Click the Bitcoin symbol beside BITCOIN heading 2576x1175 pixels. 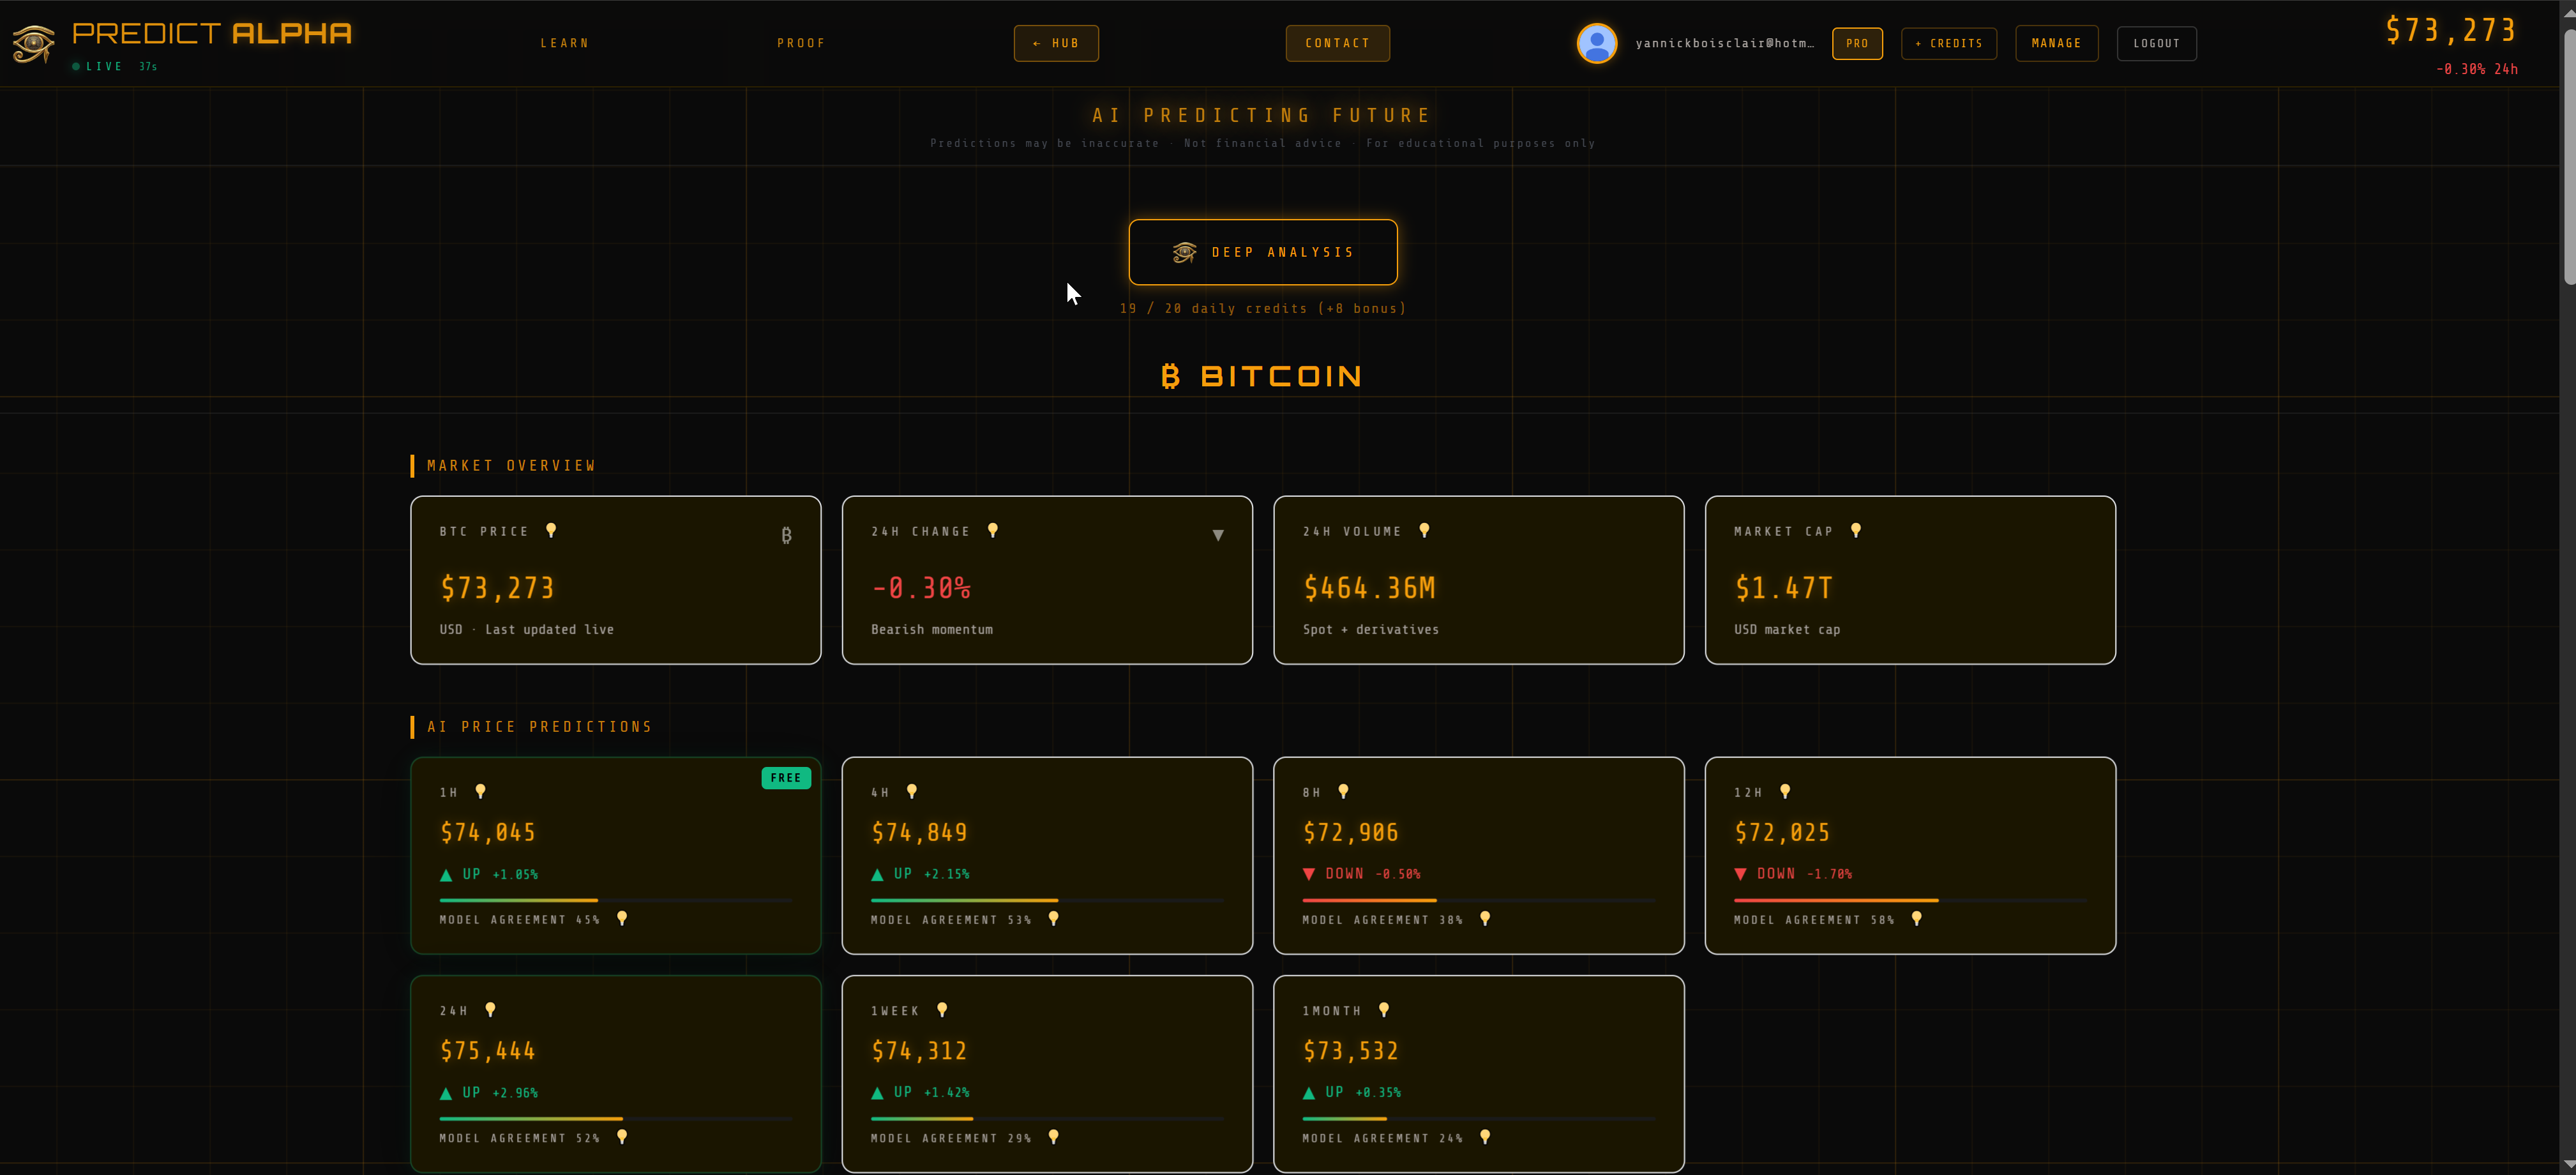pyautogui.click(x=1170, y=376)
